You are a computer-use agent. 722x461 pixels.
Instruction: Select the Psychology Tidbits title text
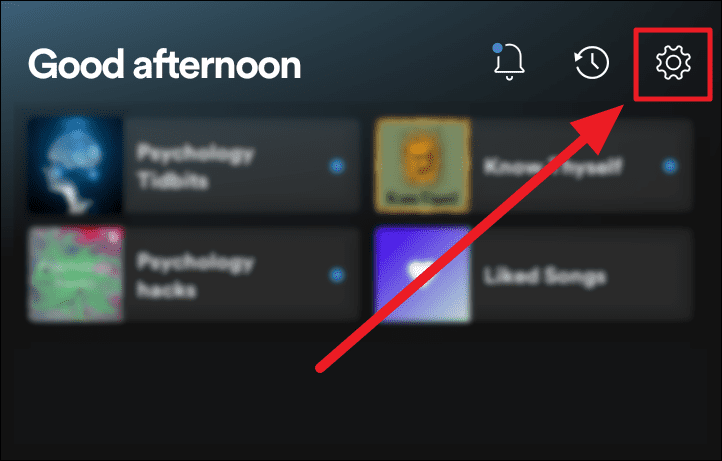pos(195,166)
